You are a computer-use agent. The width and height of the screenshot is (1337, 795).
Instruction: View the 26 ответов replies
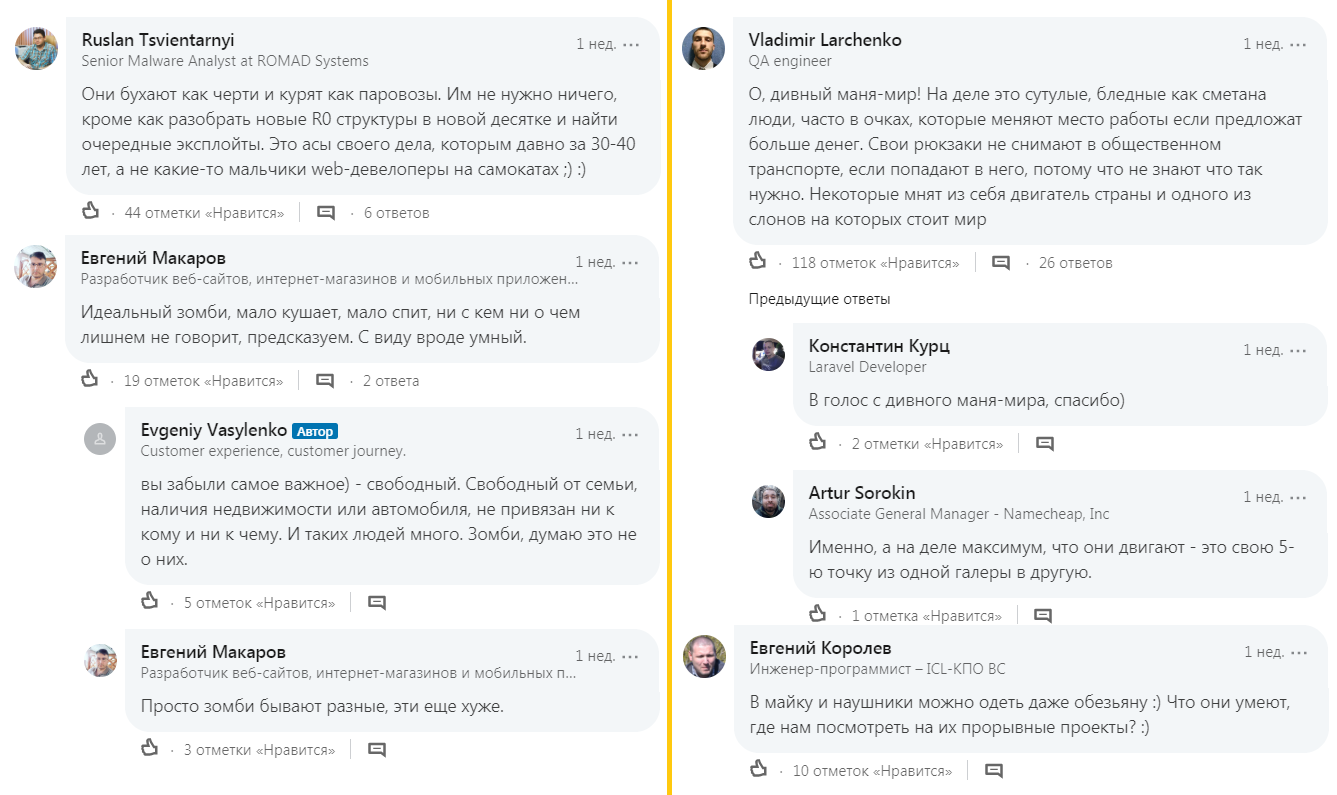pos(1075,263)
